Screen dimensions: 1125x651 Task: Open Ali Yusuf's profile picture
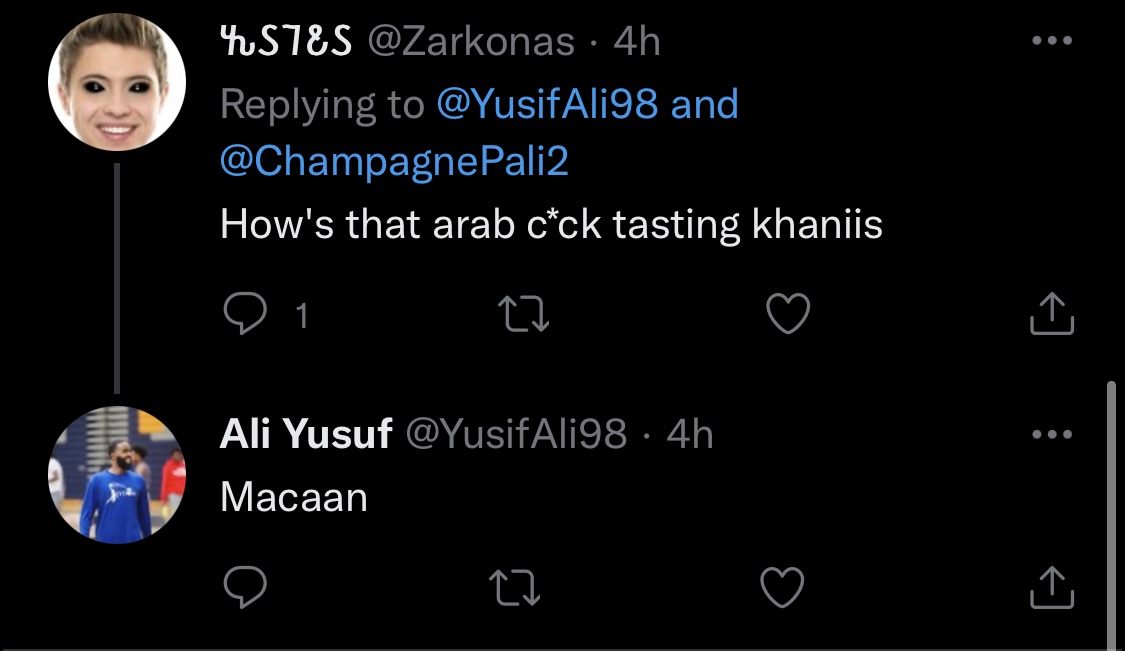point(117,474)
